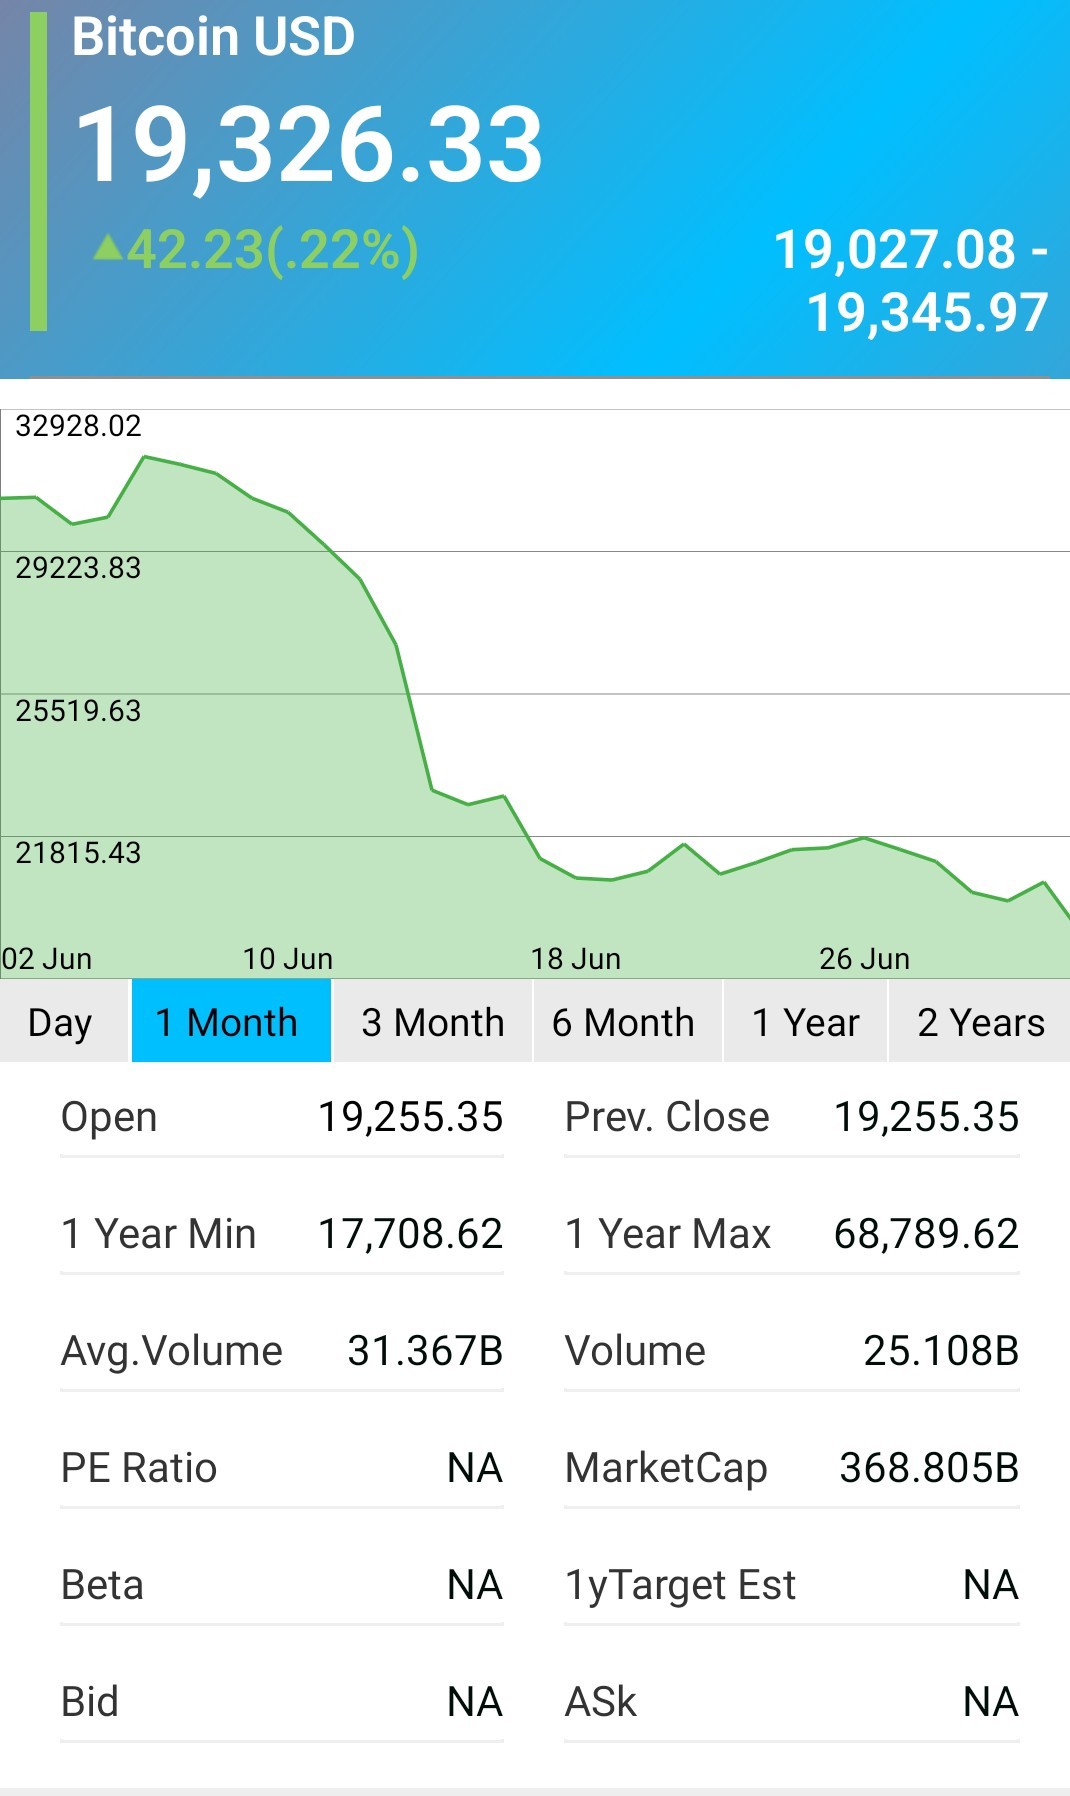The image size is (1070, 1796).
Task: Switch to the 3 Month chart tab
Action: coord(432,1021)
